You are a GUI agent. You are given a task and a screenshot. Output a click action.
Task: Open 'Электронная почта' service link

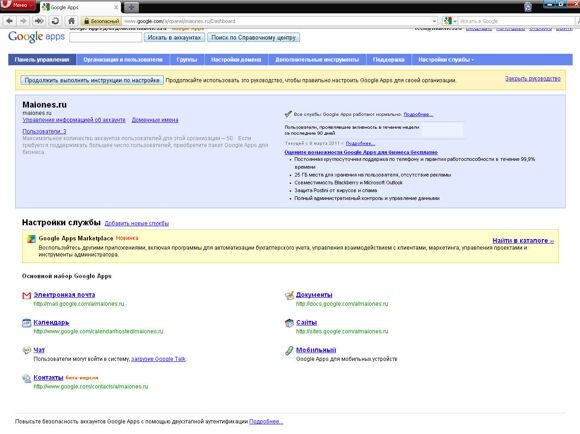tap(64, 295)
